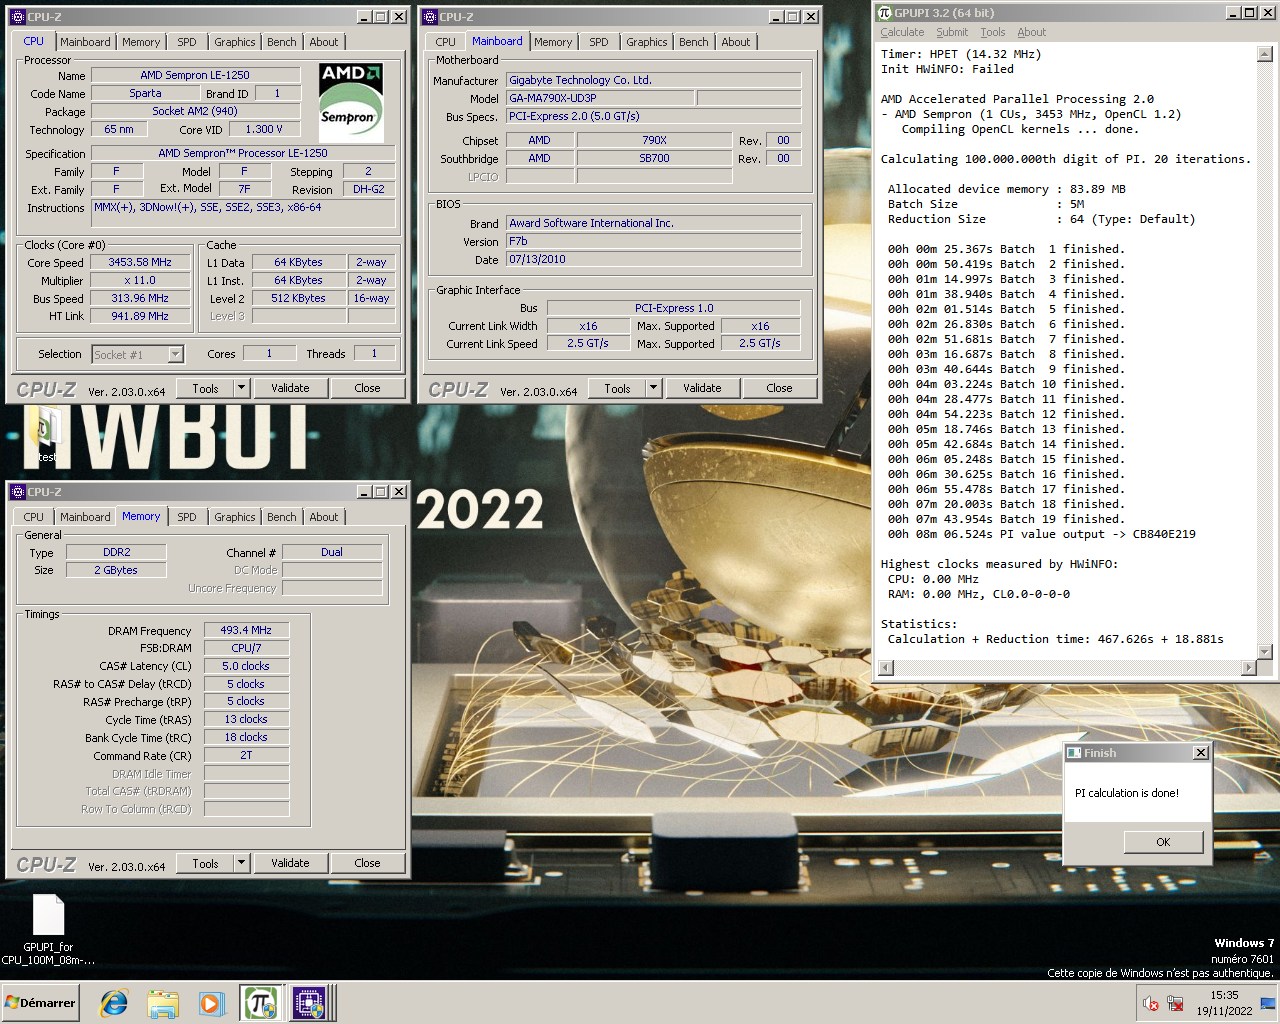Open Internet Explorer from the taskbar
Viewport: 1280px width, 1024px height.
click(x=114, y=1003)
